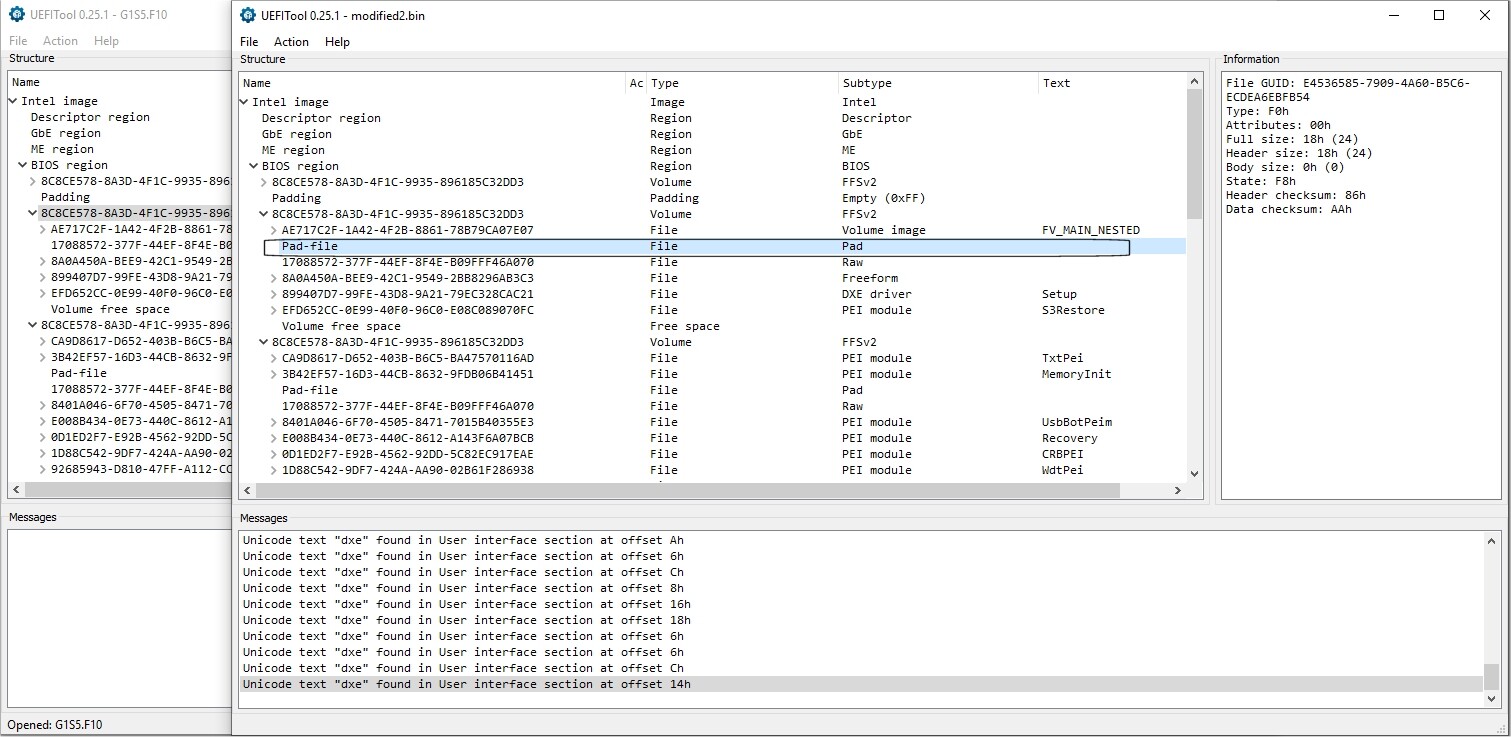Select Padding Empty (0xFF) row
Viewport: 1511px width, 737px height.
[x=713, y=198]
